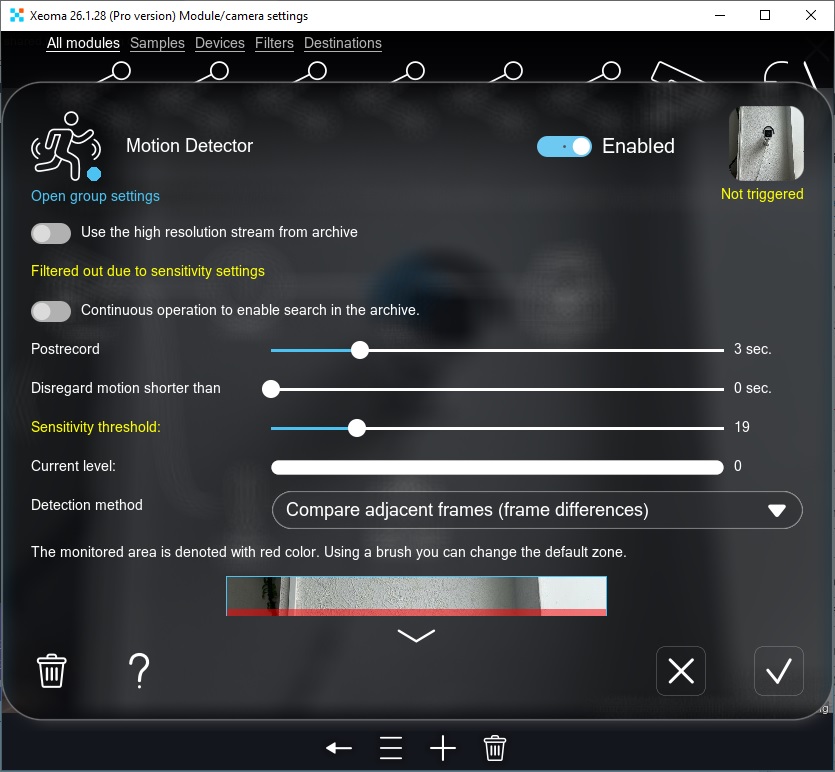Enable high resolution stream from archive

point(51,232)
